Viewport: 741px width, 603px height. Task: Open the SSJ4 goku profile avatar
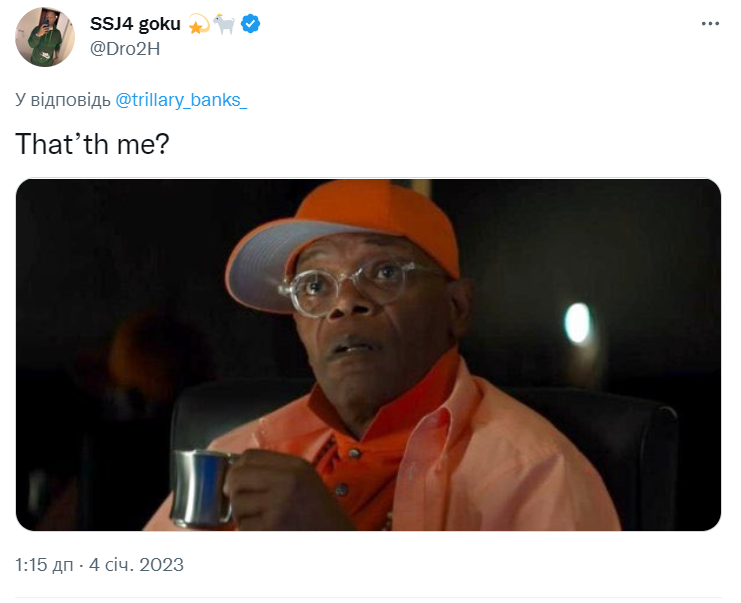pyautogui.click(x=45, y=37)
